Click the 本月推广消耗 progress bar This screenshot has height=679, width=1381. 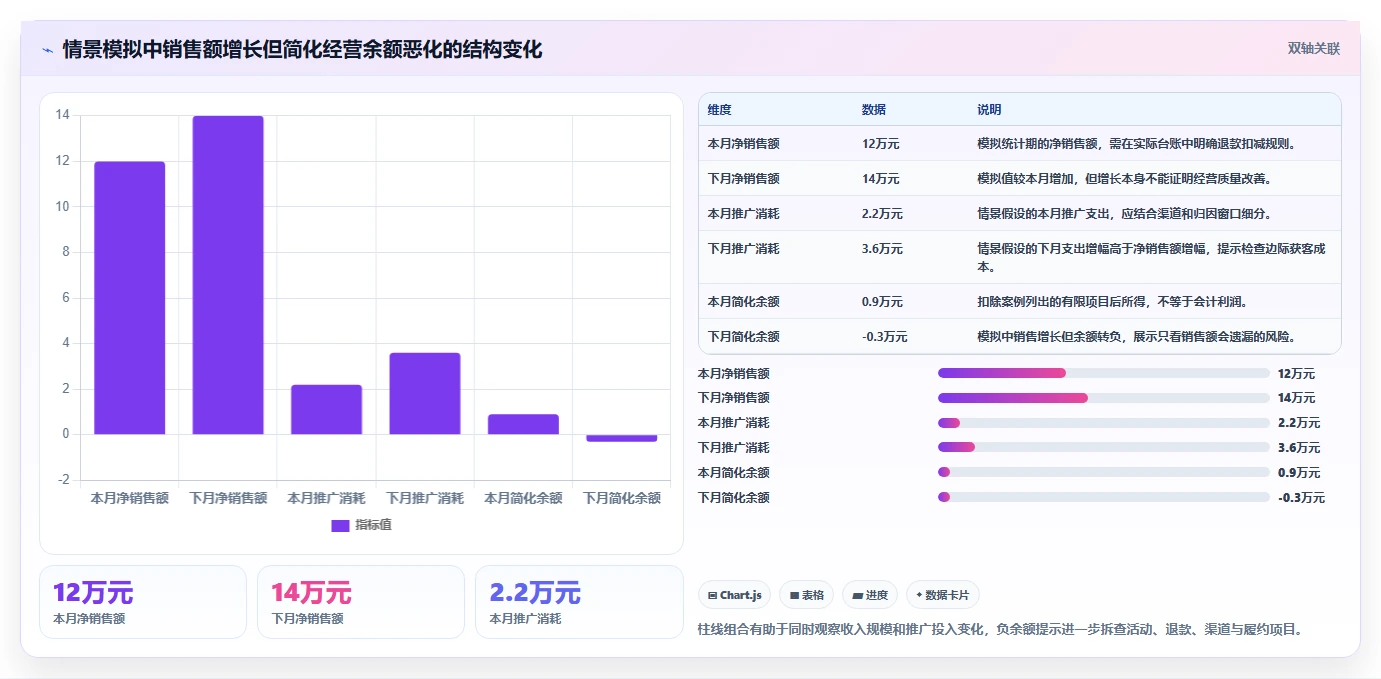pos(1104,423)
